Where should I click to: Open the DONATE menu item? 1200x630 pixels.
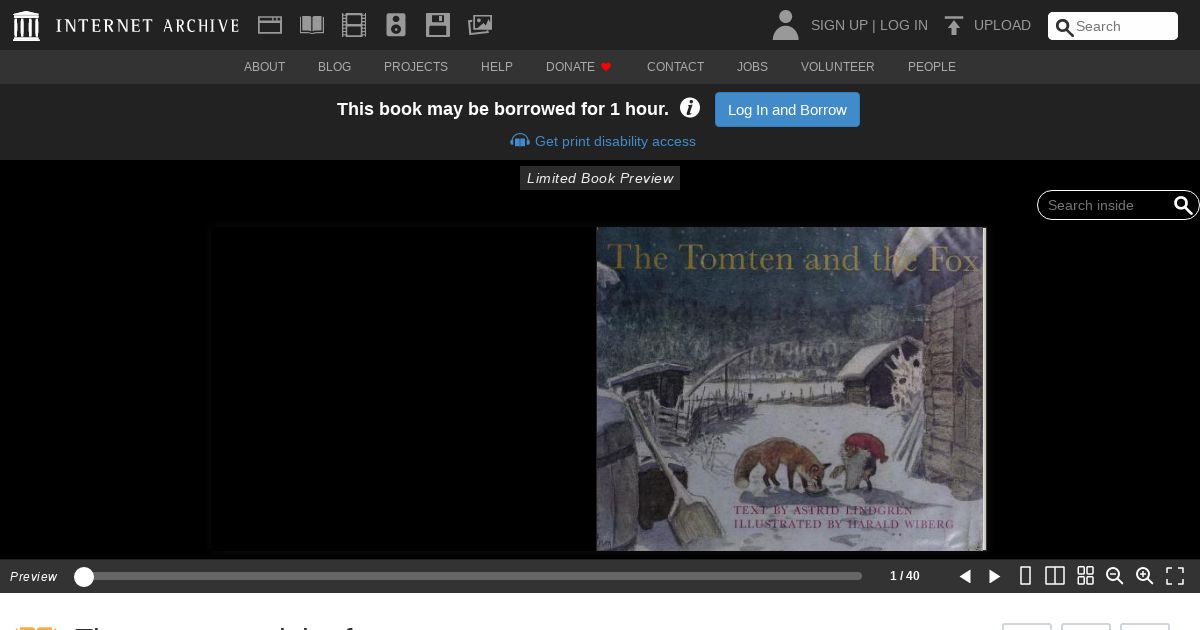point(579,67)
